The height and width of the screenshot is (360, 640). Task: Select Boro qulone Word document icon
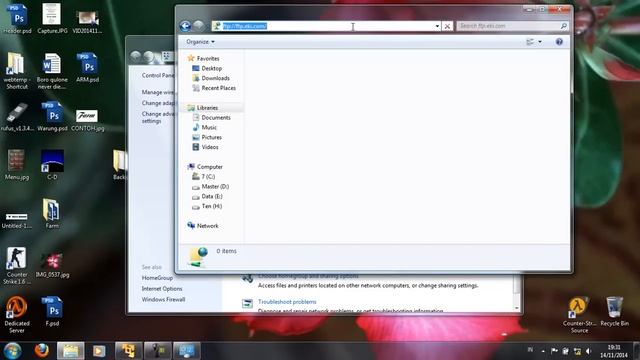[52, 71]
